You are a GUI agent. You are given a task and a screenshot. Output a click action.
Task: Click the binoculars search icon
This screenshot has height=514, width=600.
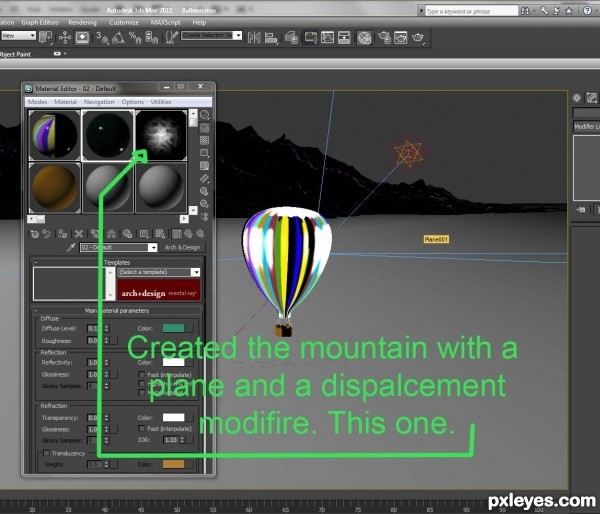point(526,11)
